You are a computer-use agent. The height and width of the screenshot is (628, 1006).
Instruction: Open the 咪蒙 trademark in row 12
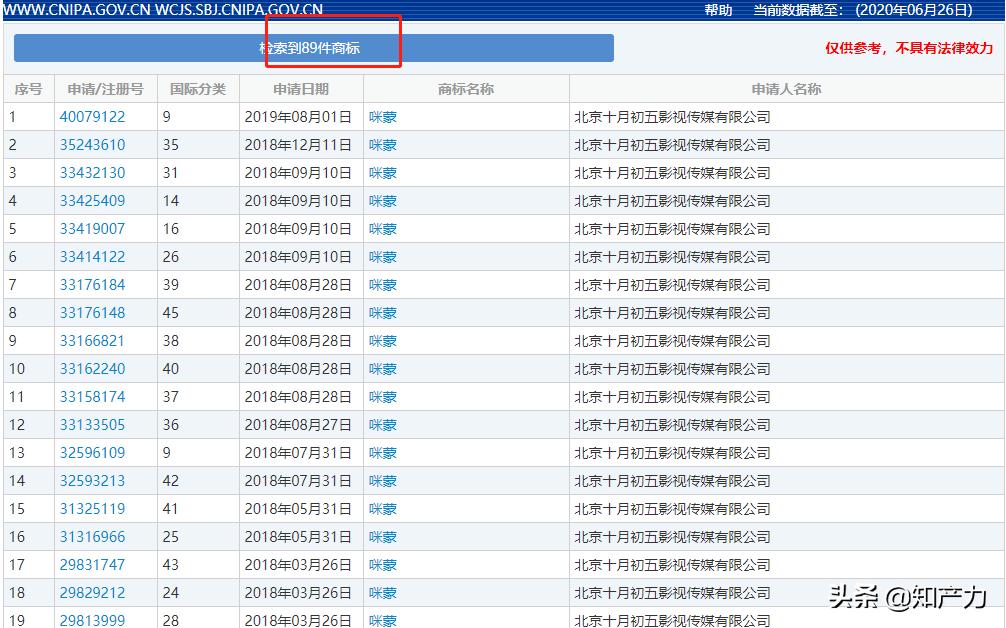pos(383,425)
